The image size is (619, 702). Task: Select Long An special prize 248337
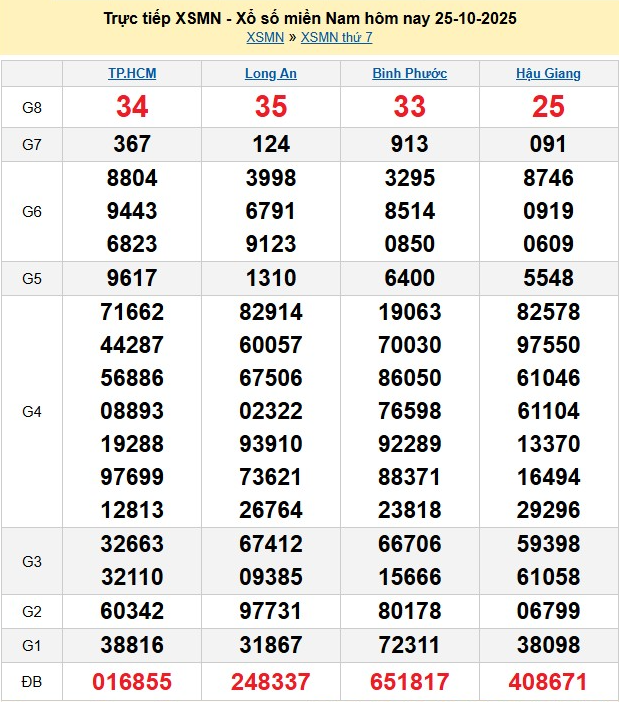271,682
